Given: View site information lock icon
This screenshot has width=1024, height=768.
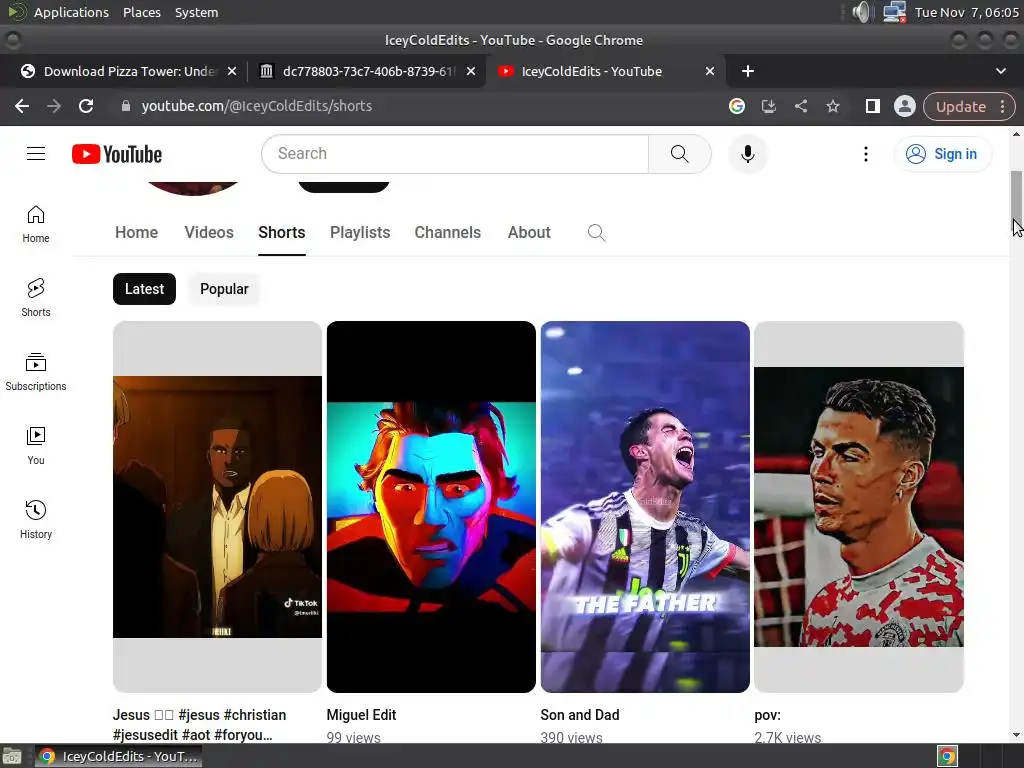Looking at the screenshot, I should [x=126, y=106].
